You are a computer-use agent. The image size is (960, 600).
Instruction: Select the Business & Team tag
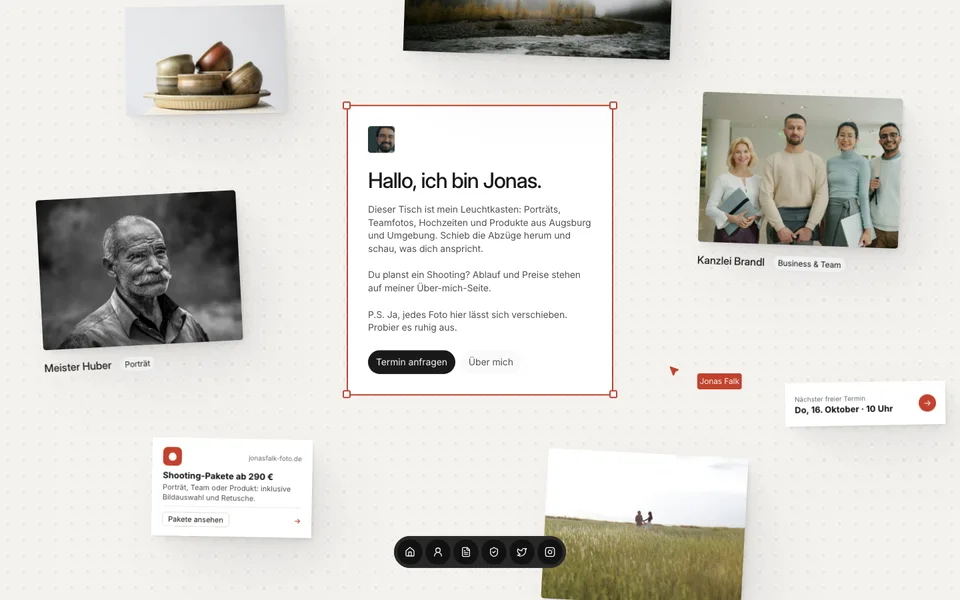(x=809, y=264)
